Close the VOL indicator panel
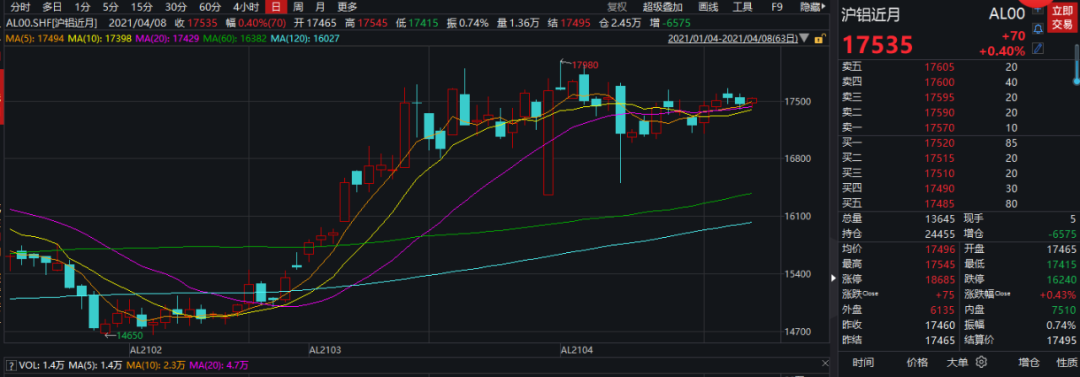1080x377 pixels. [824, 364]
